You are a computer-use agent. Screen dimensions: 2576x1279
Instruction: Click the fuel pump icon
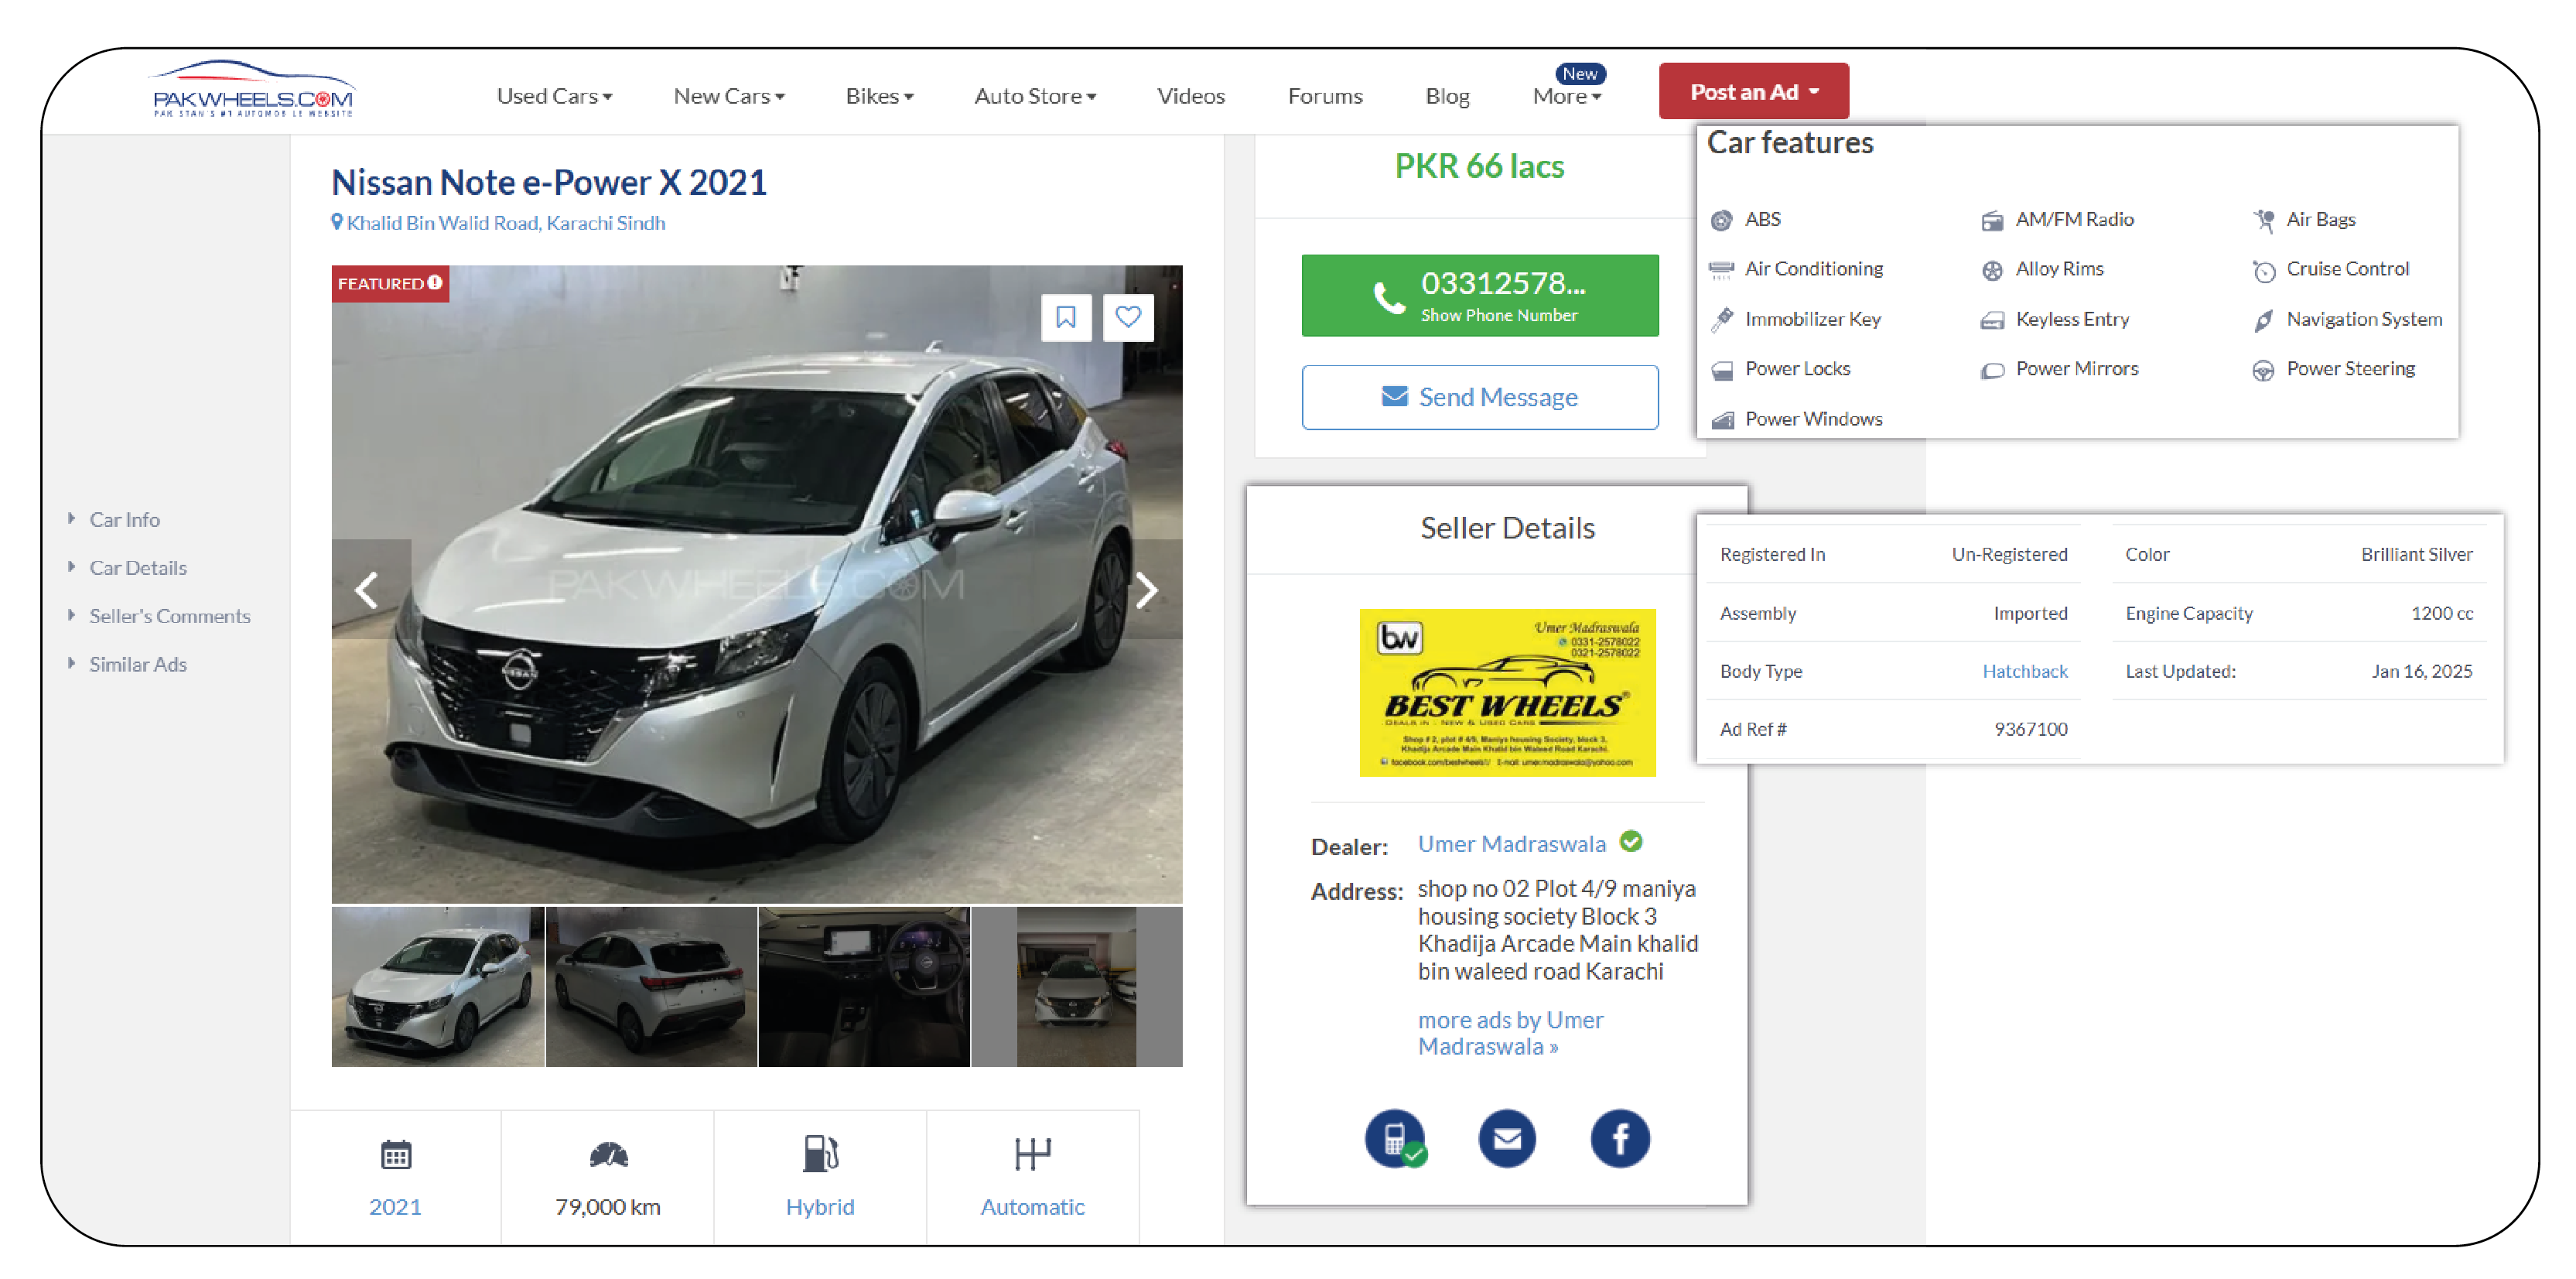[820, 1153]
